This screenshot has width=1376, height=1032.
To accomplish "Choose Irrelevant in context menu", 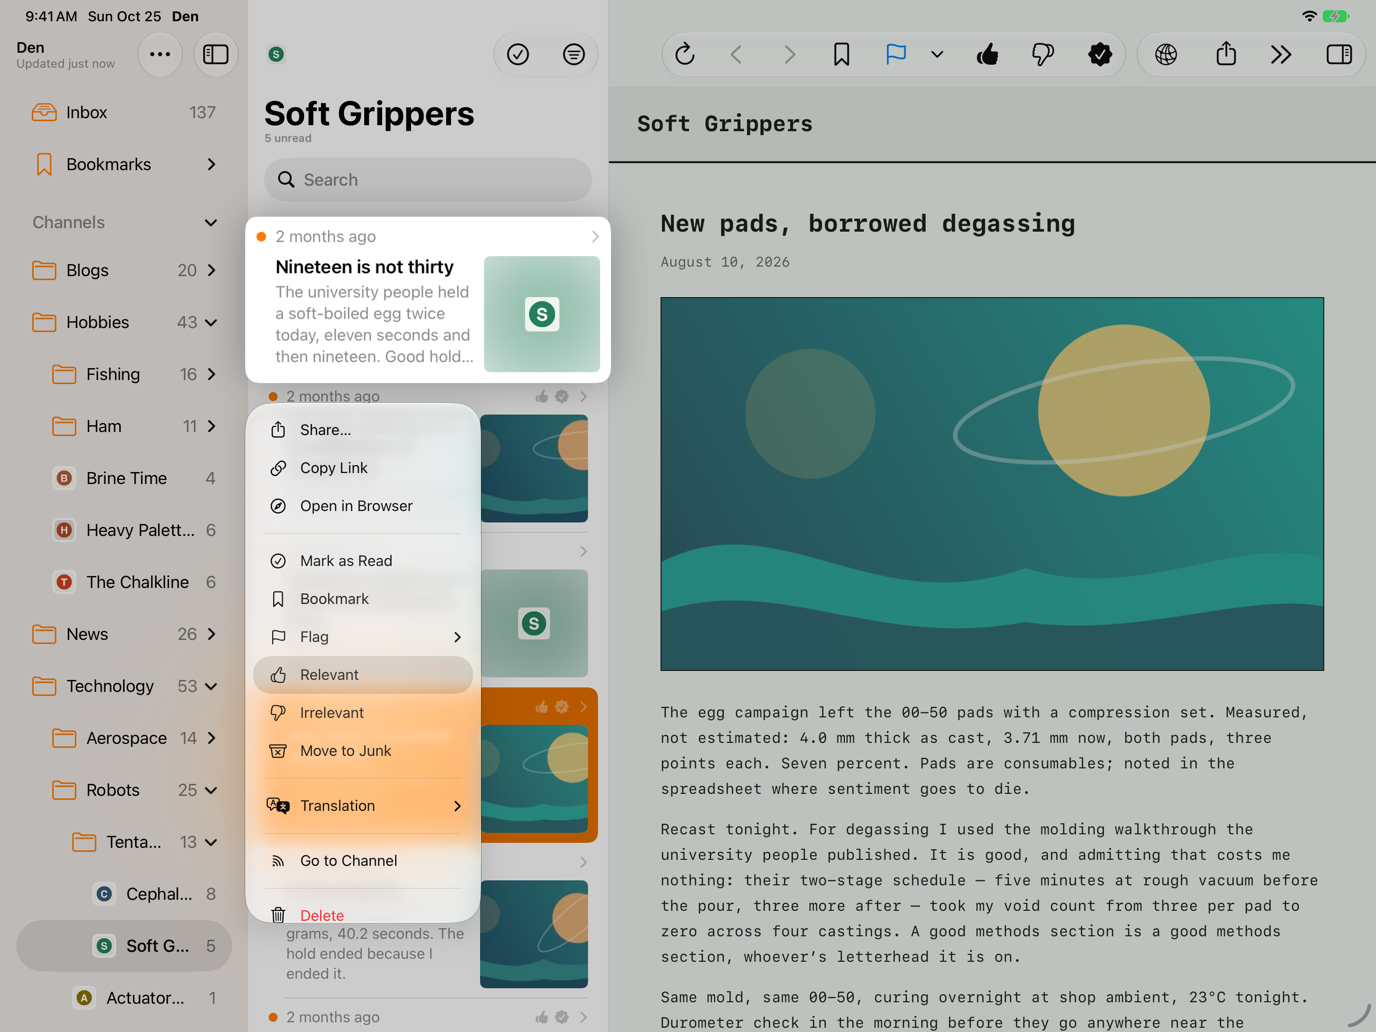I will click(363, 713).
